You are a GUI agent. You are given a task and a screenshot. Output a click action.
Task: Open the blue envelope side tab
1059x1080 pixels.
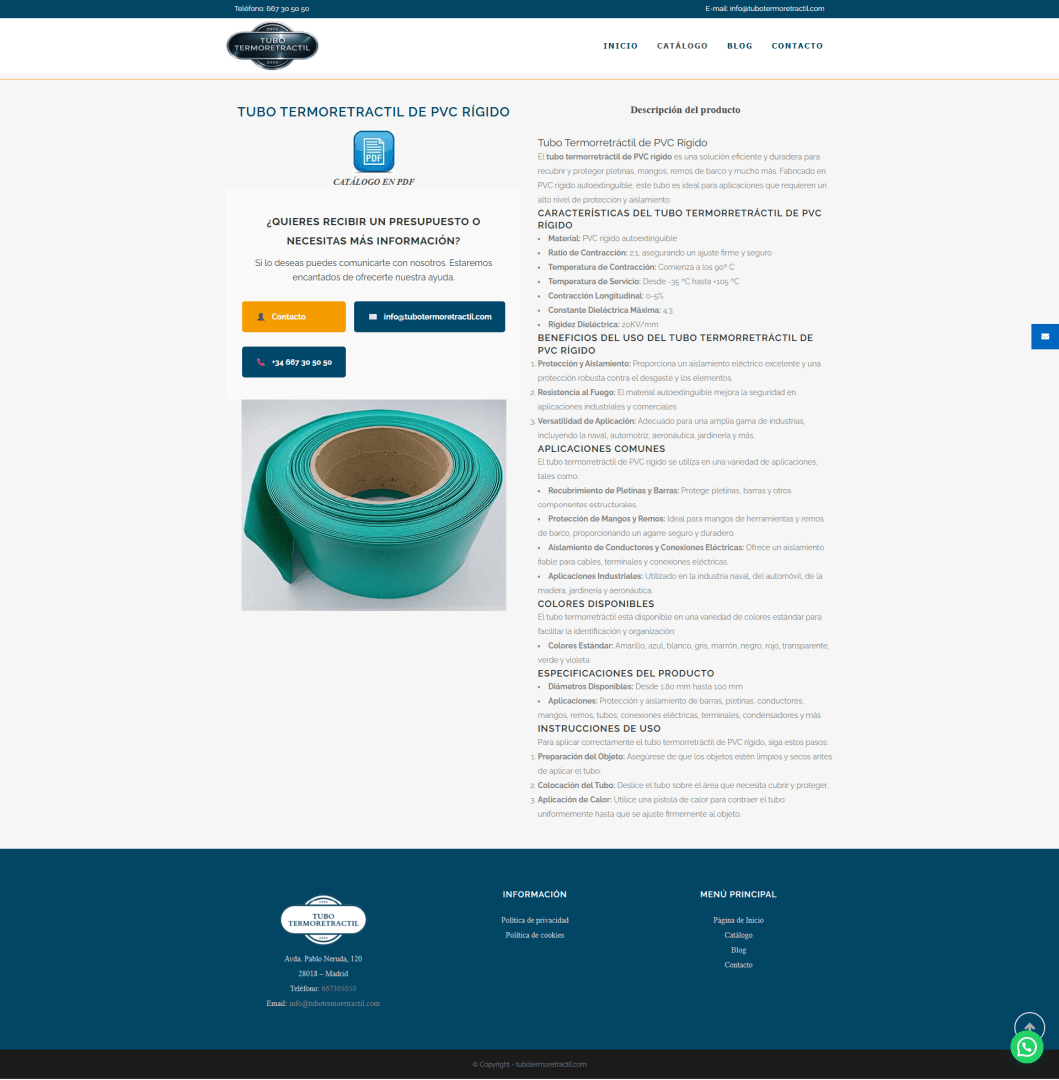pos(1044,336)
